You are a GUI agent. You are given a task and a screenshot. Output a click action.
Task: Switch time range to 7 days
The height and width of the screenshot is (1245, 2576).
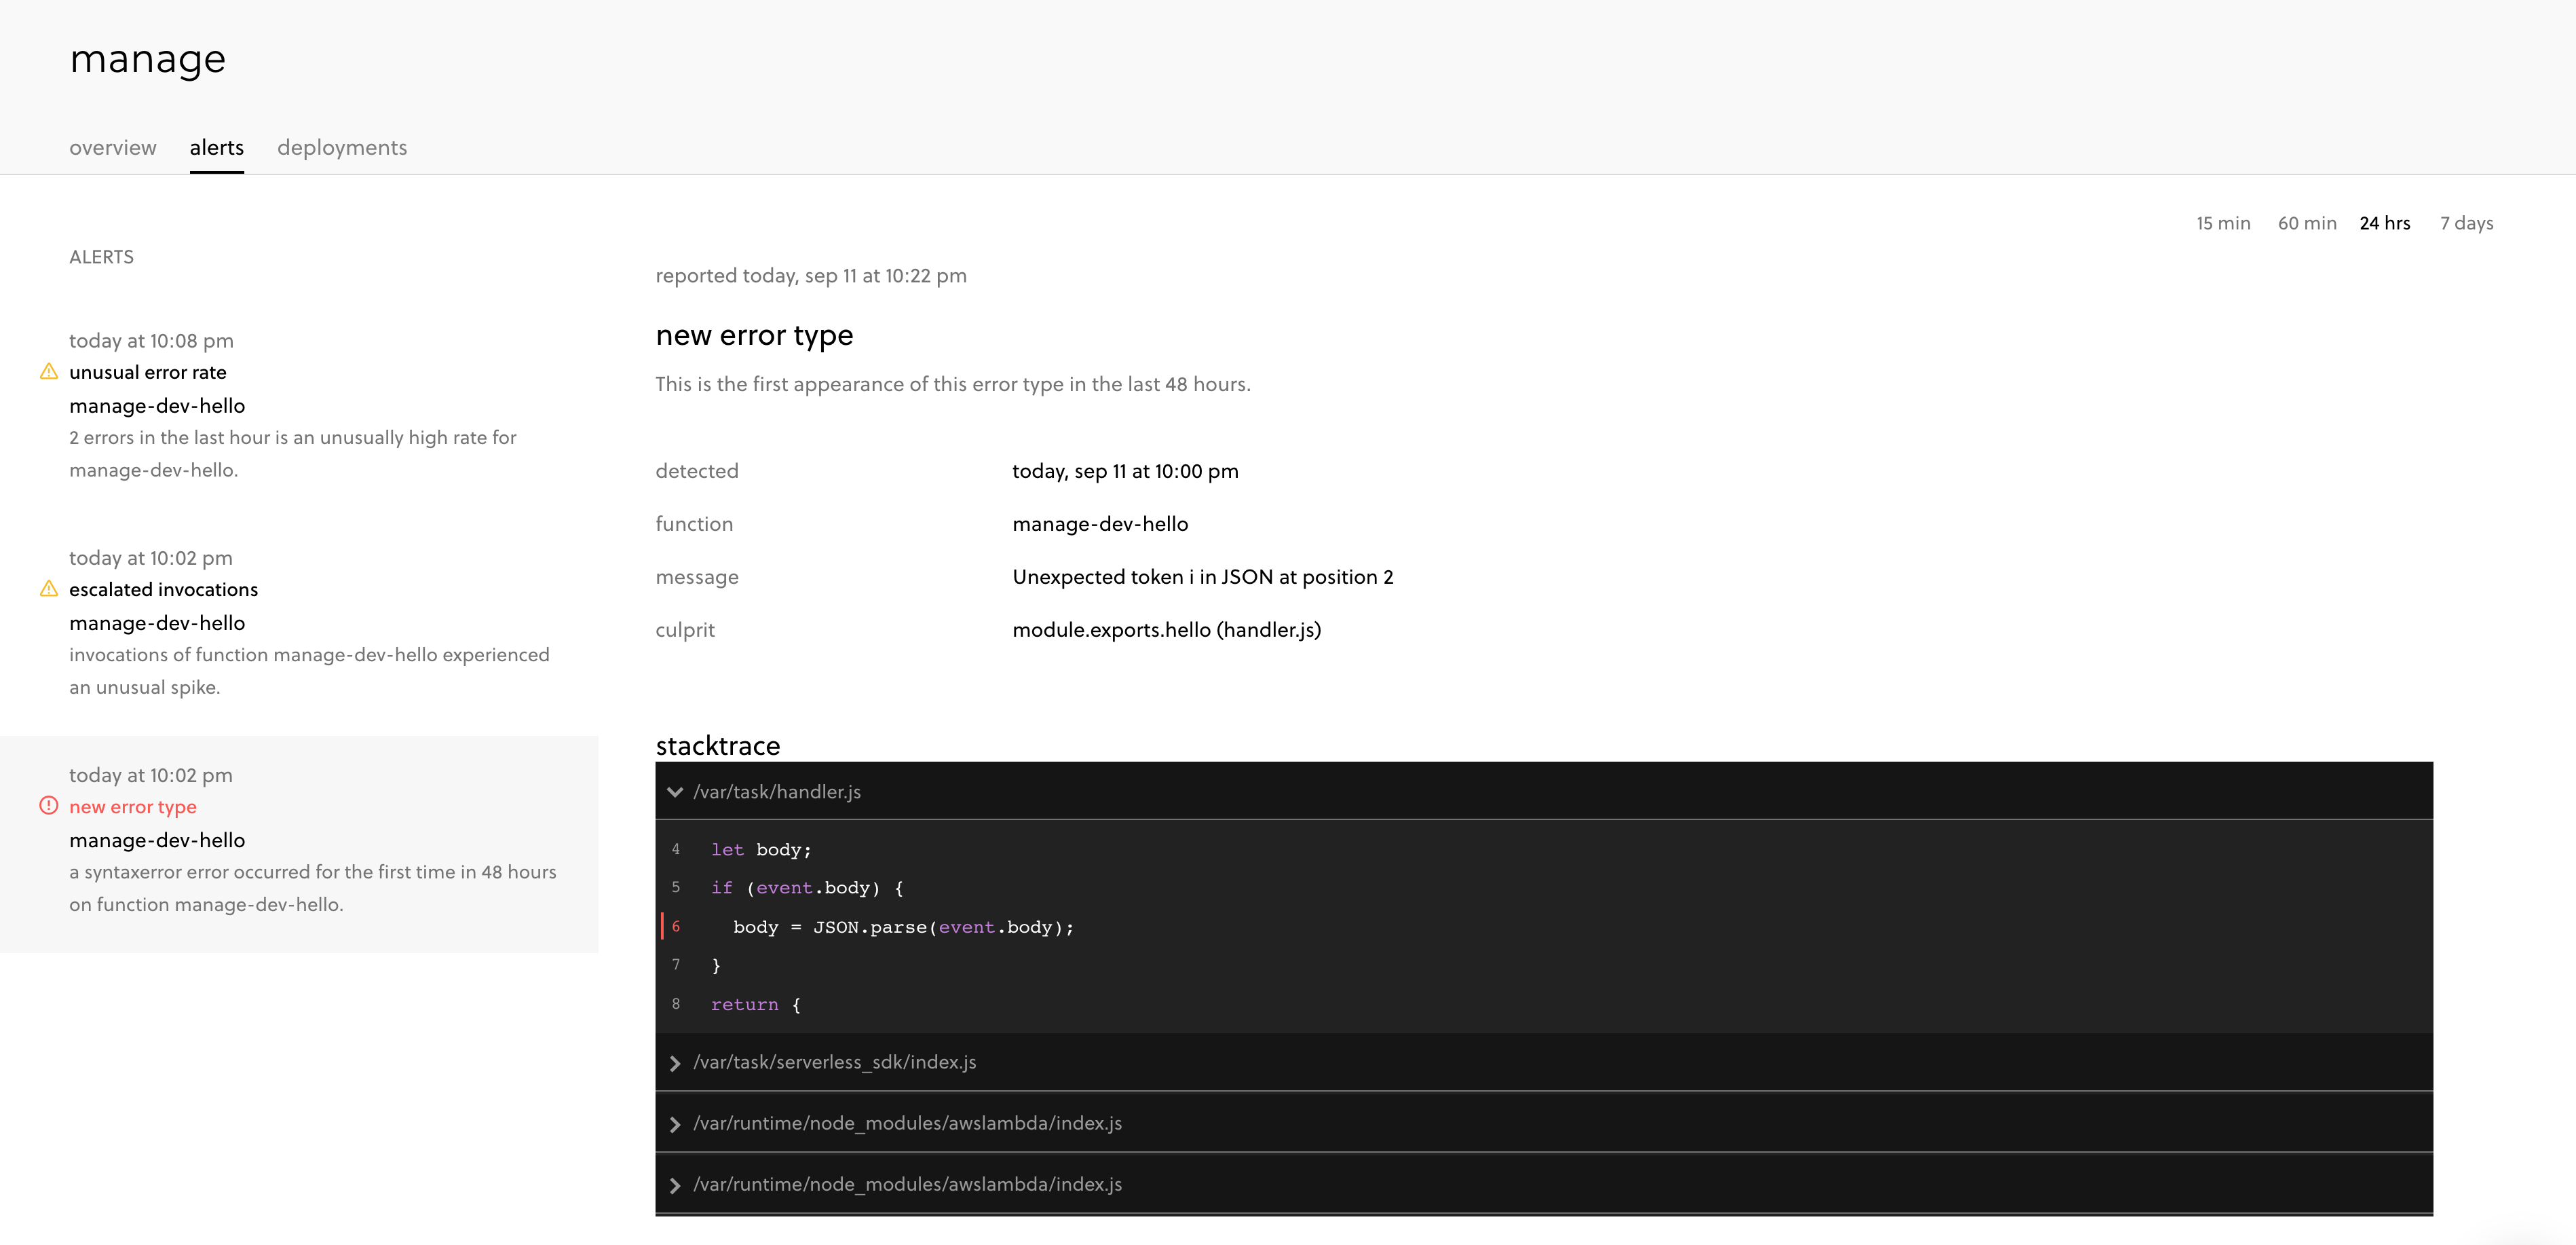(2466, 223)
